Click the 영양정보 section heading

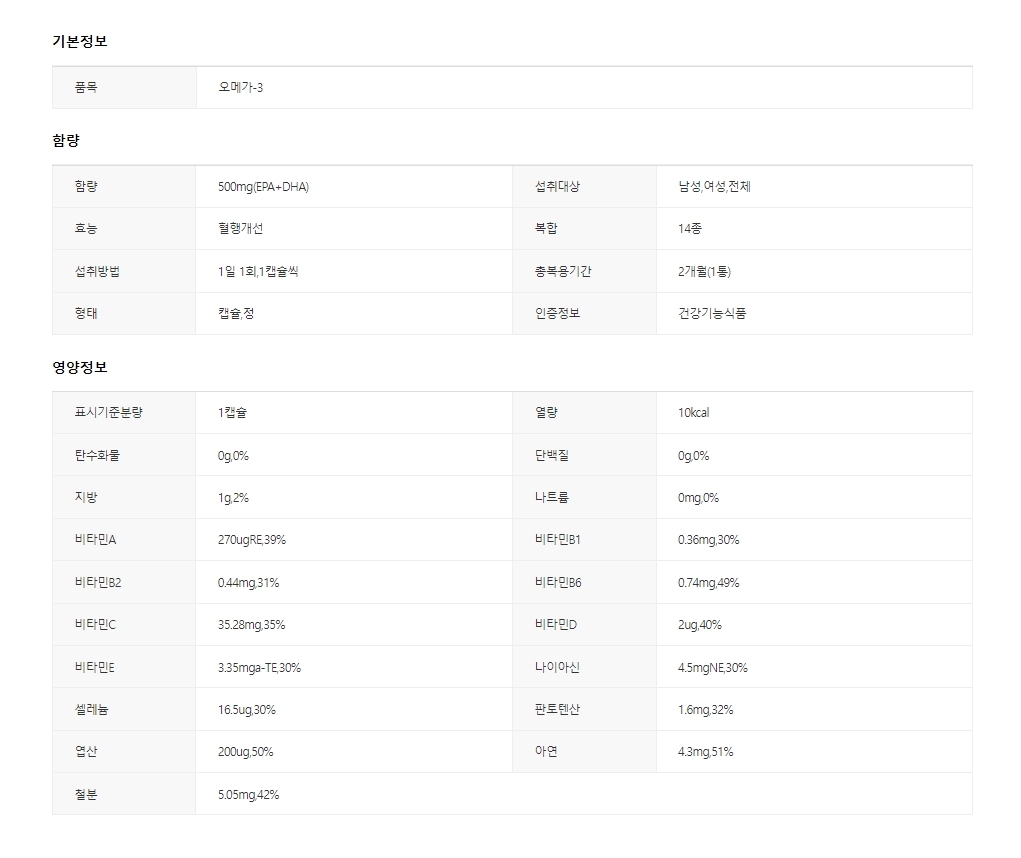[79, 367]
